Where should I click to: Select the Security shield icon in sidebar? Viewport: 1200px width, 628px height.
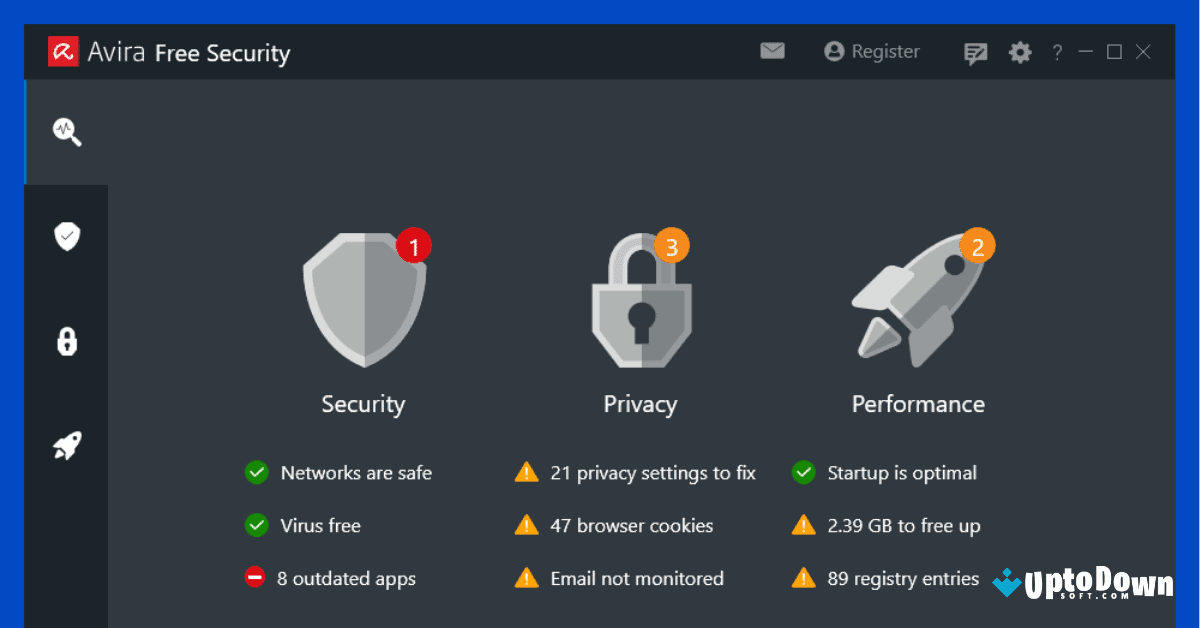tap(65, 236)
